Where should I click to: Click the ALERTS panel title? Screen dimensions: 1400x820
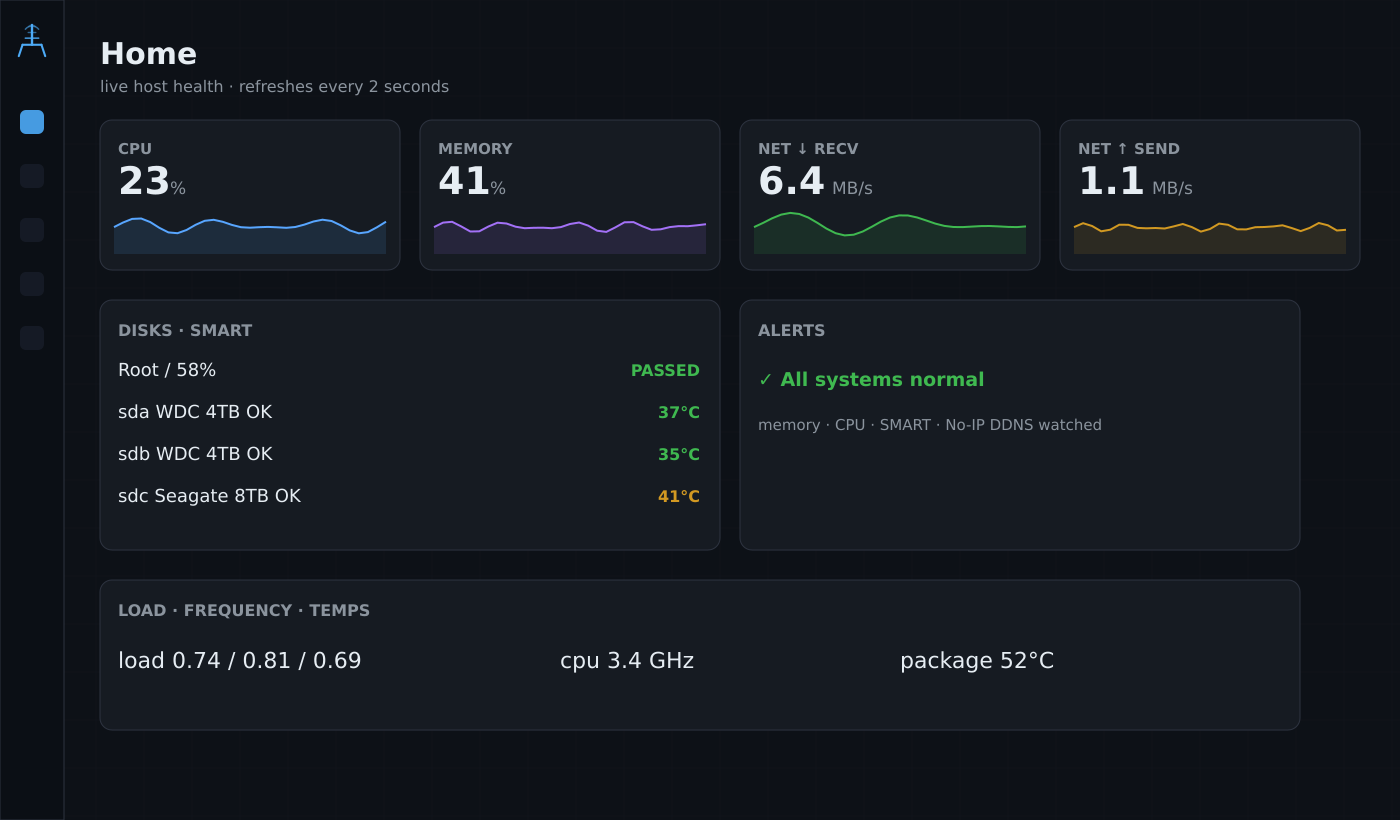click(792, 331)
